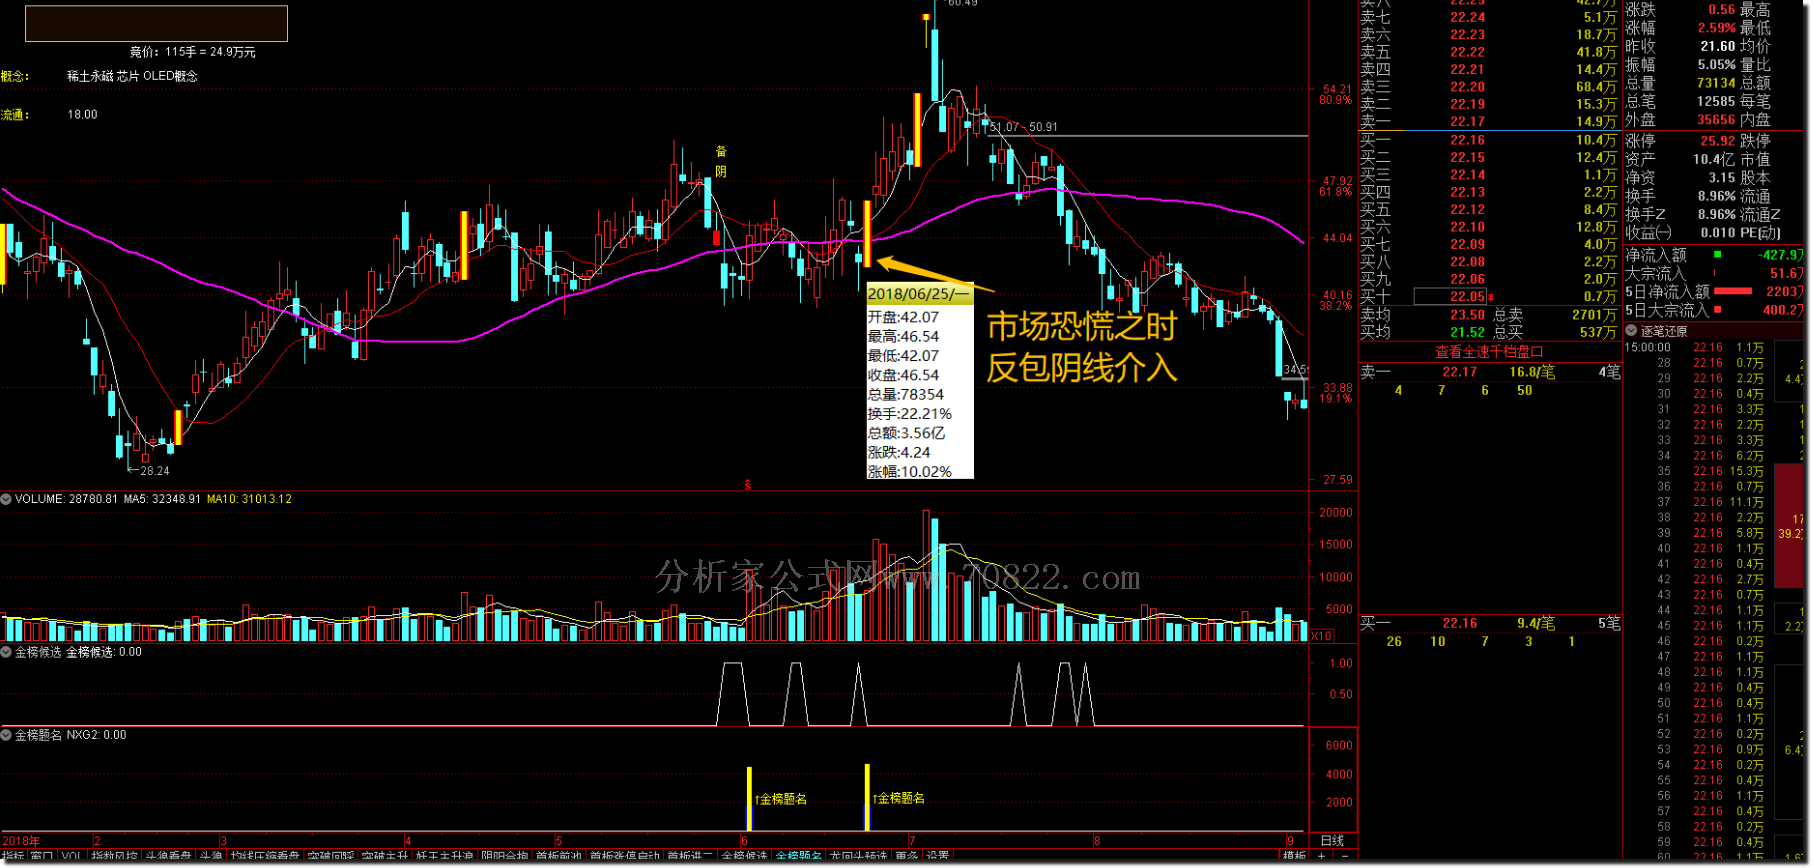Click the red S marker on the chart bottom
Screen dimensions: 1813x868
(747, 485)
